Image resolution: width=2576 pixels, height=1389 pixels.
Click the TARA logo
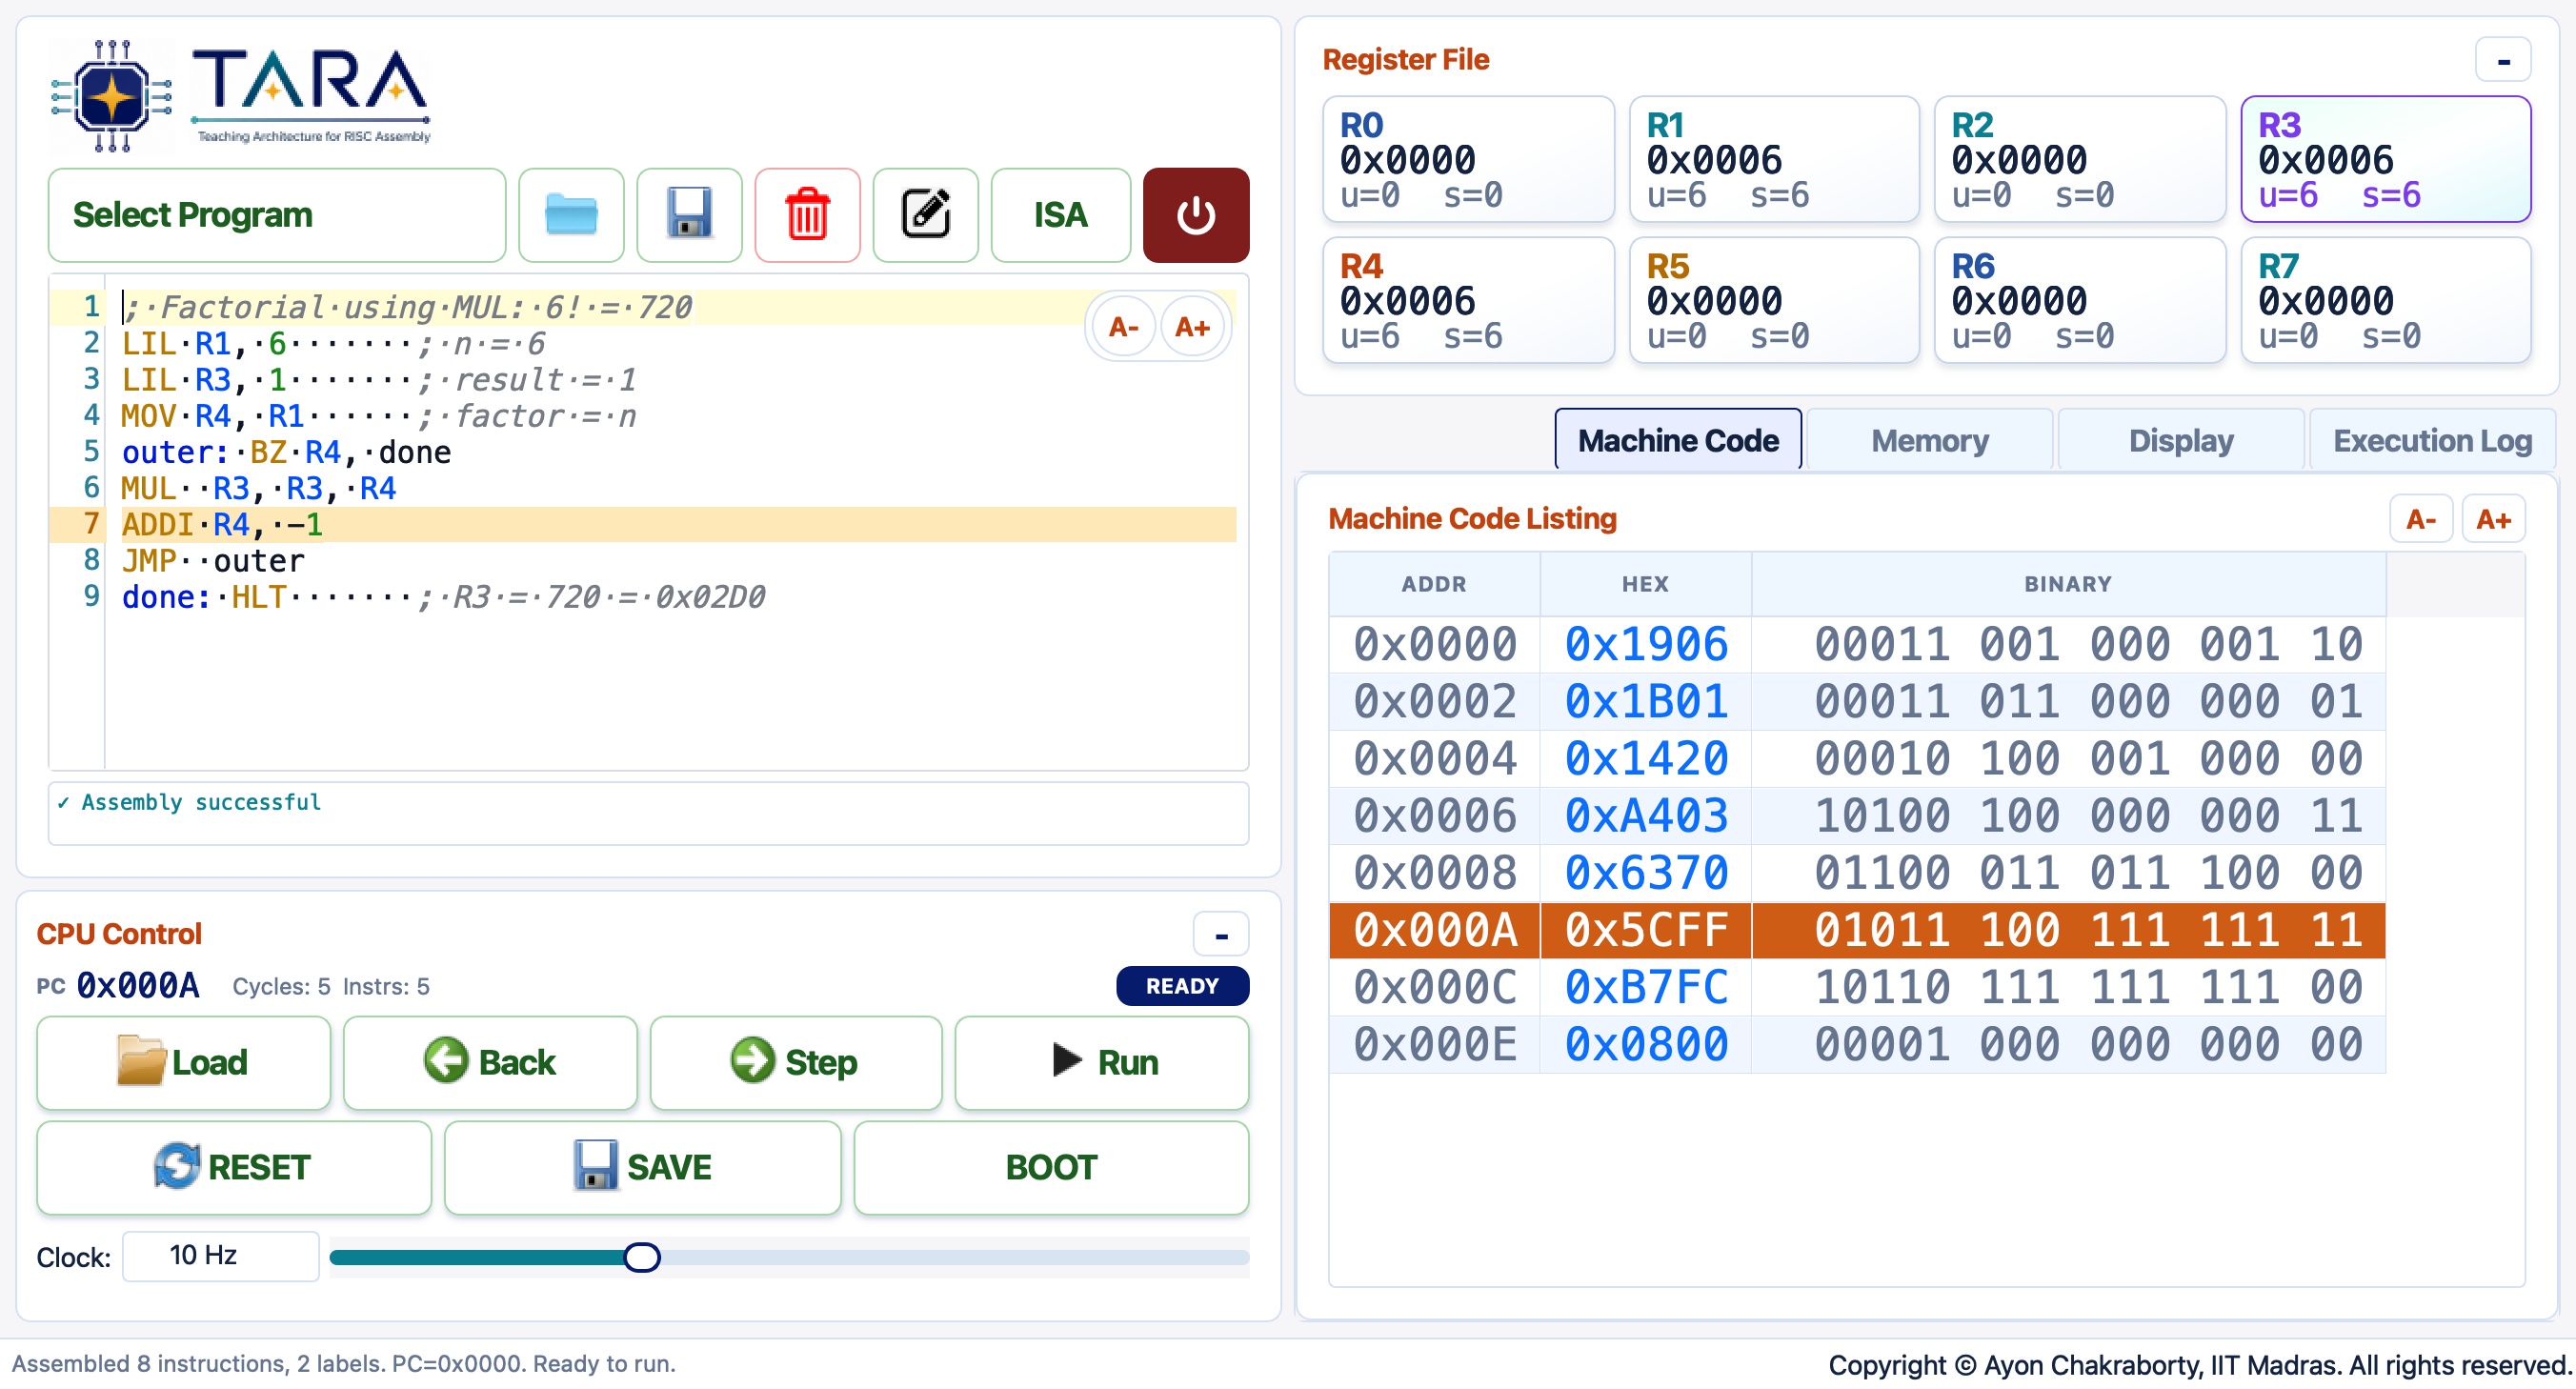241,95
